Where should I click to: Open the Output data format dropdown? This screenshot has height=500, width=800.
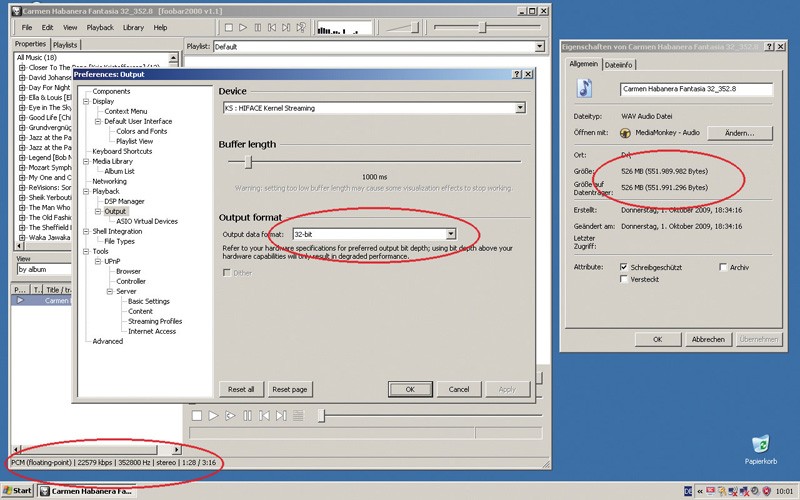point(451,234)
